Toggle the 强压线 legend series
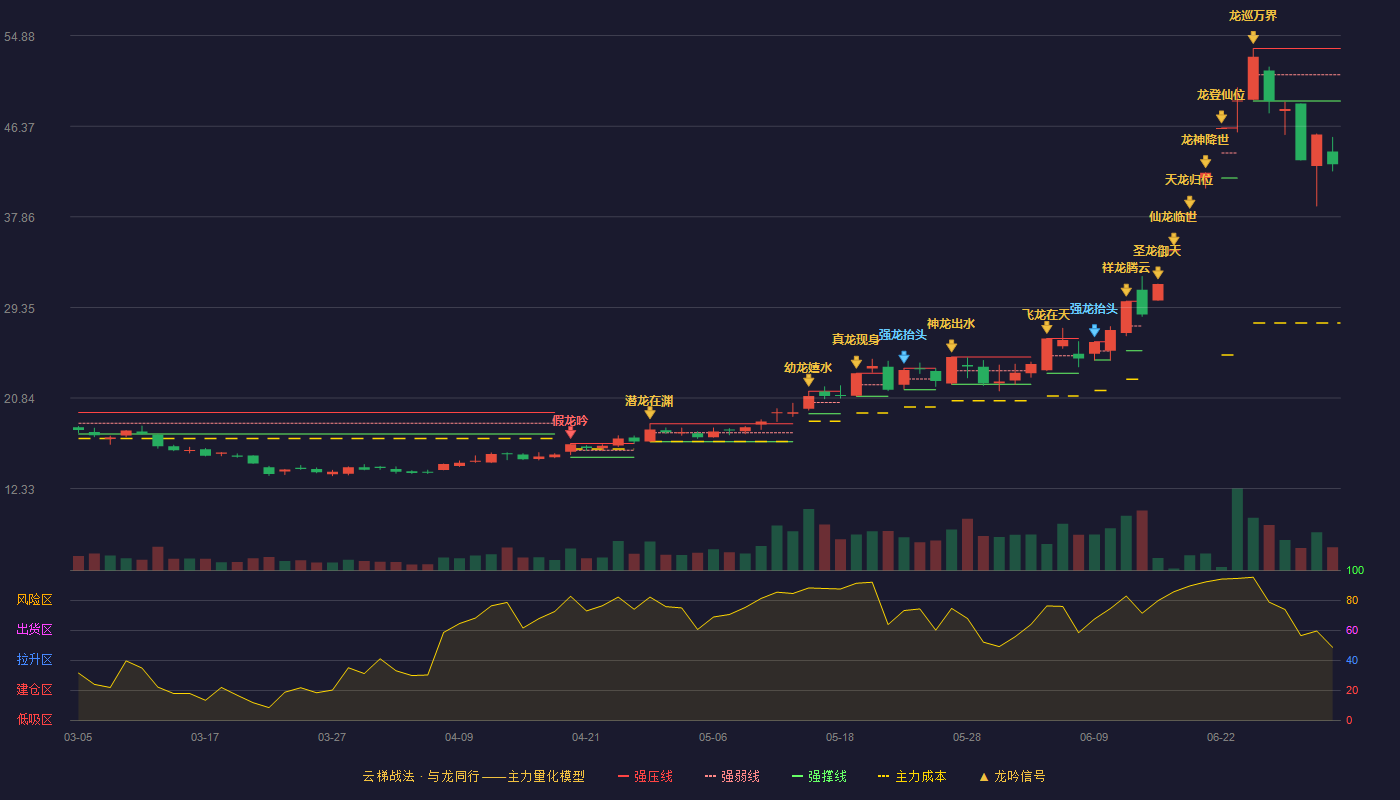 pyautogui.click(x=645, y=776)
